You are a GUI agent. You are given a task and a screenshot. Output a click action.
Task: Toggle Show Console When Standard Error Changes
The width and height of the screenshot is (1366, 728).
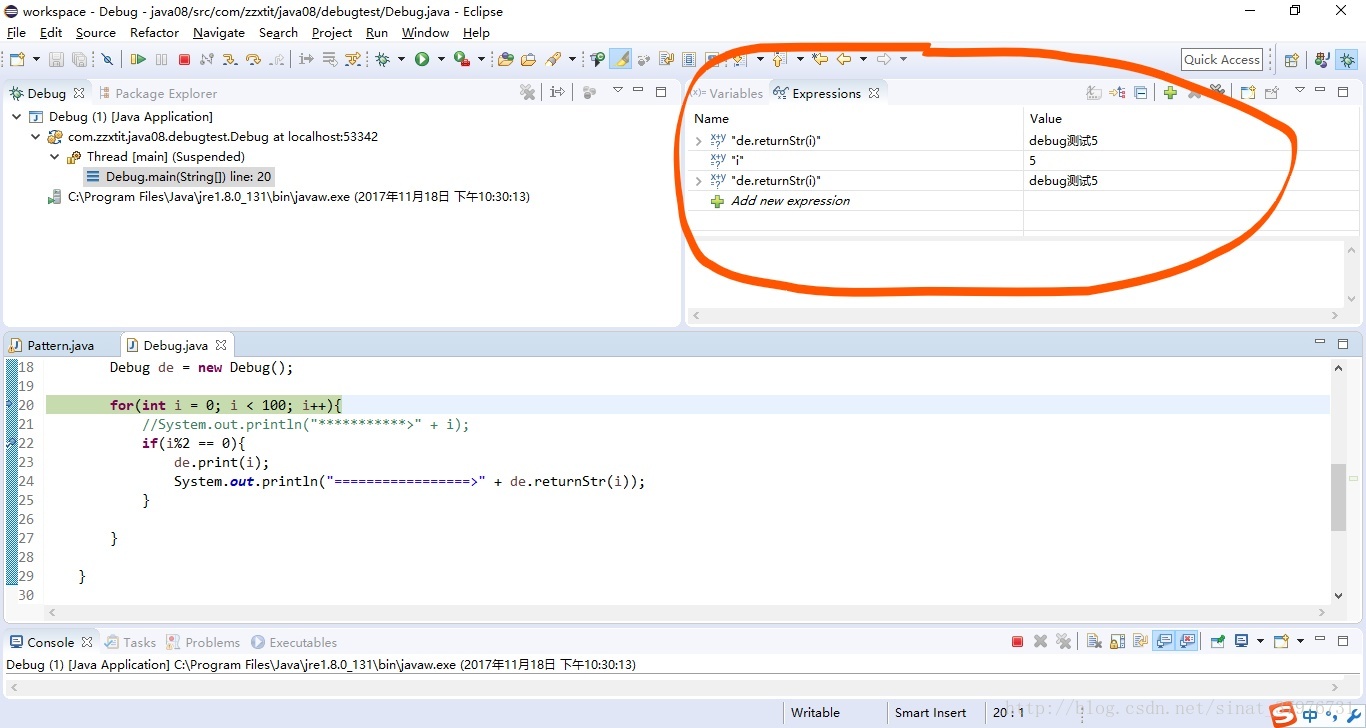tap(1187, 641)
